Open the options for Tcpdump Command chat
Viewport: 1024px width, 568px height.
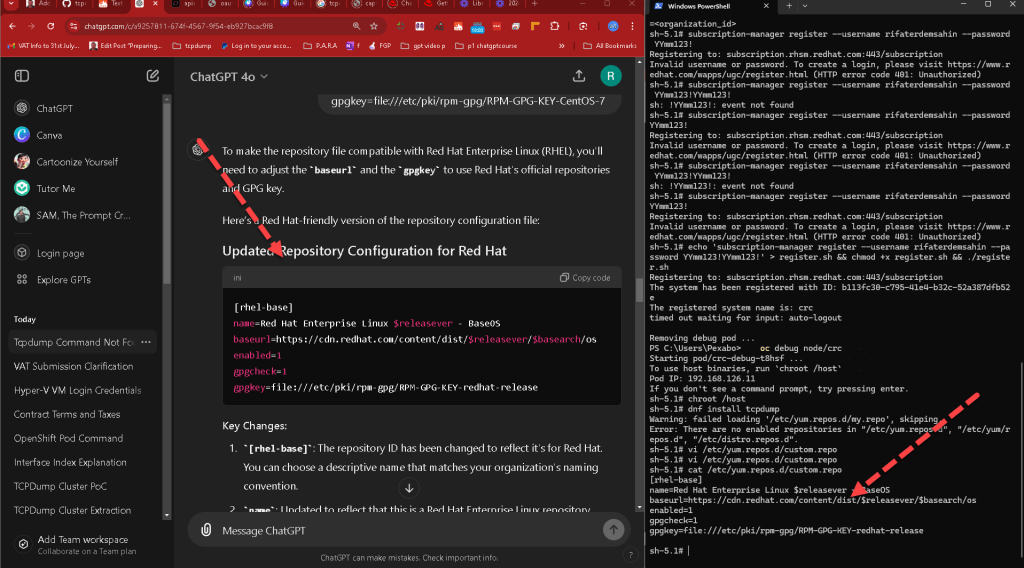point(146,342)
